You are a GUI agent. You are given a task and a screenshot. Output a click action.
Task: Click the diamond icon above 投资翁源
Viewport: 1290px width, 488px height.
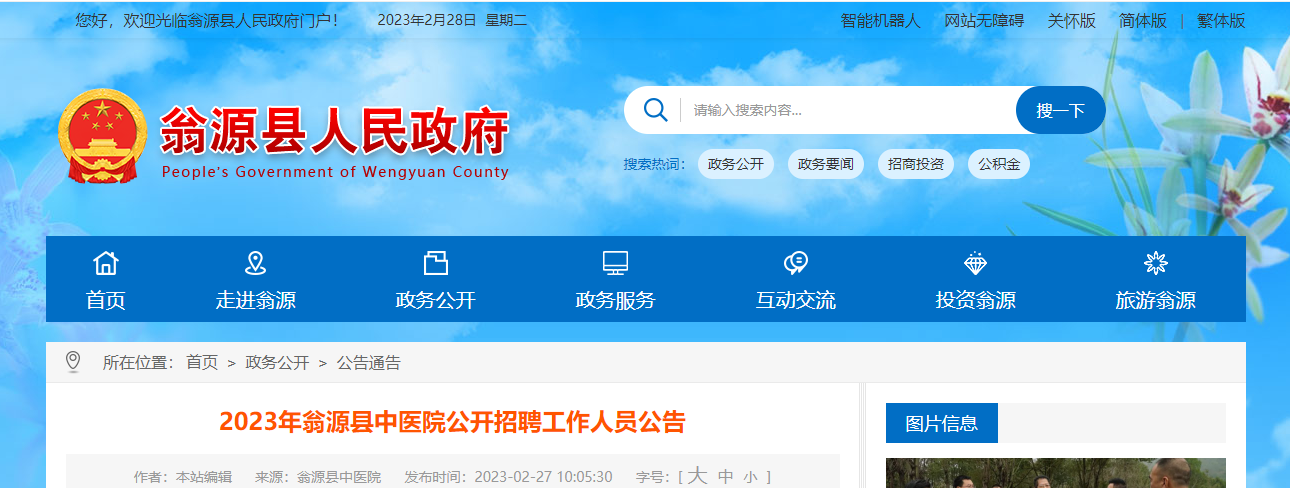[976, 263]
